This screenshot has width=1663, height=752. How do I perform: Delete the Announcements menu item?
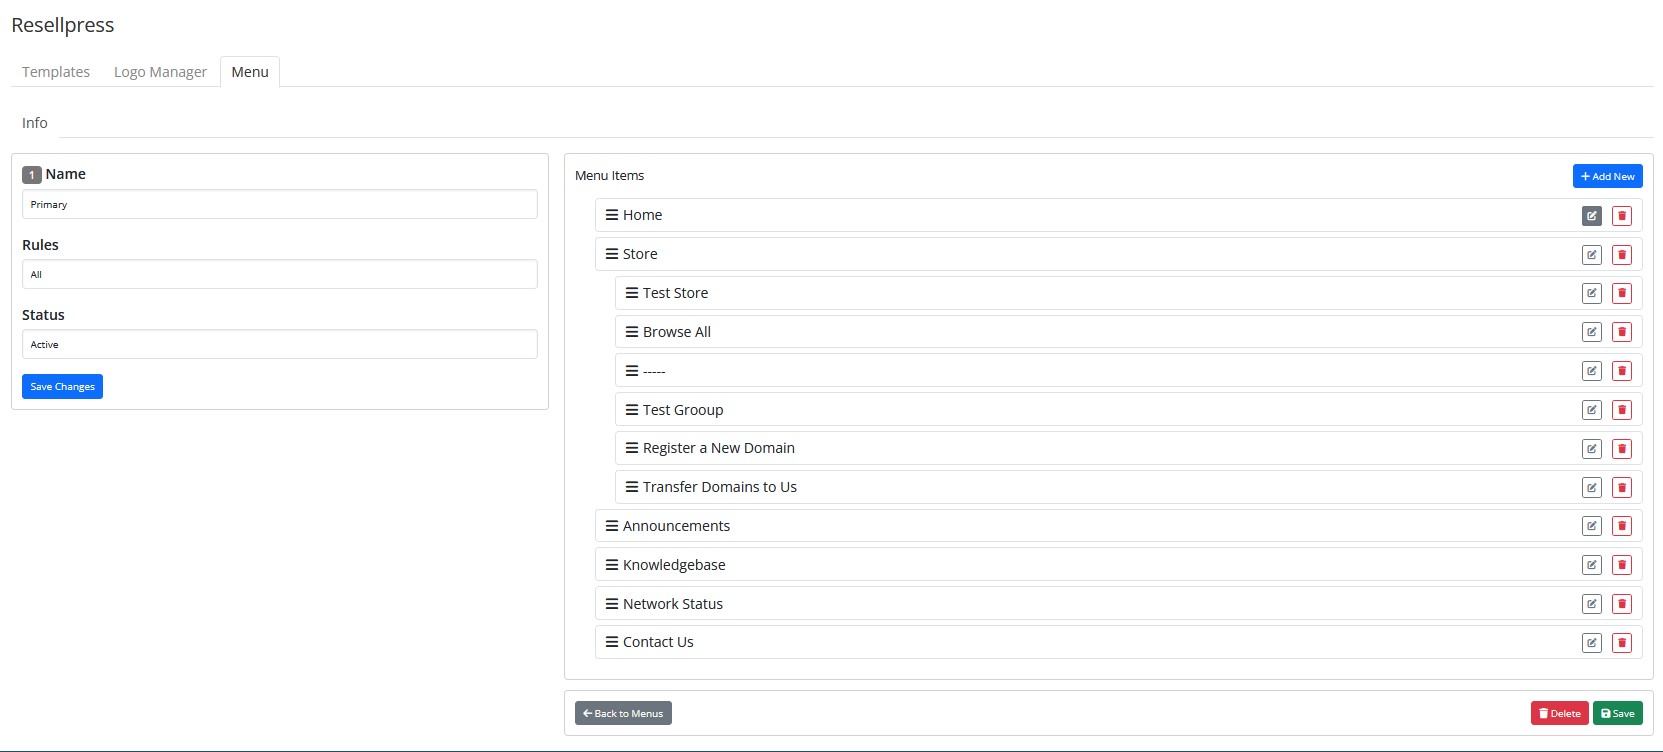pyautogui.click(x=1621, y=526)
